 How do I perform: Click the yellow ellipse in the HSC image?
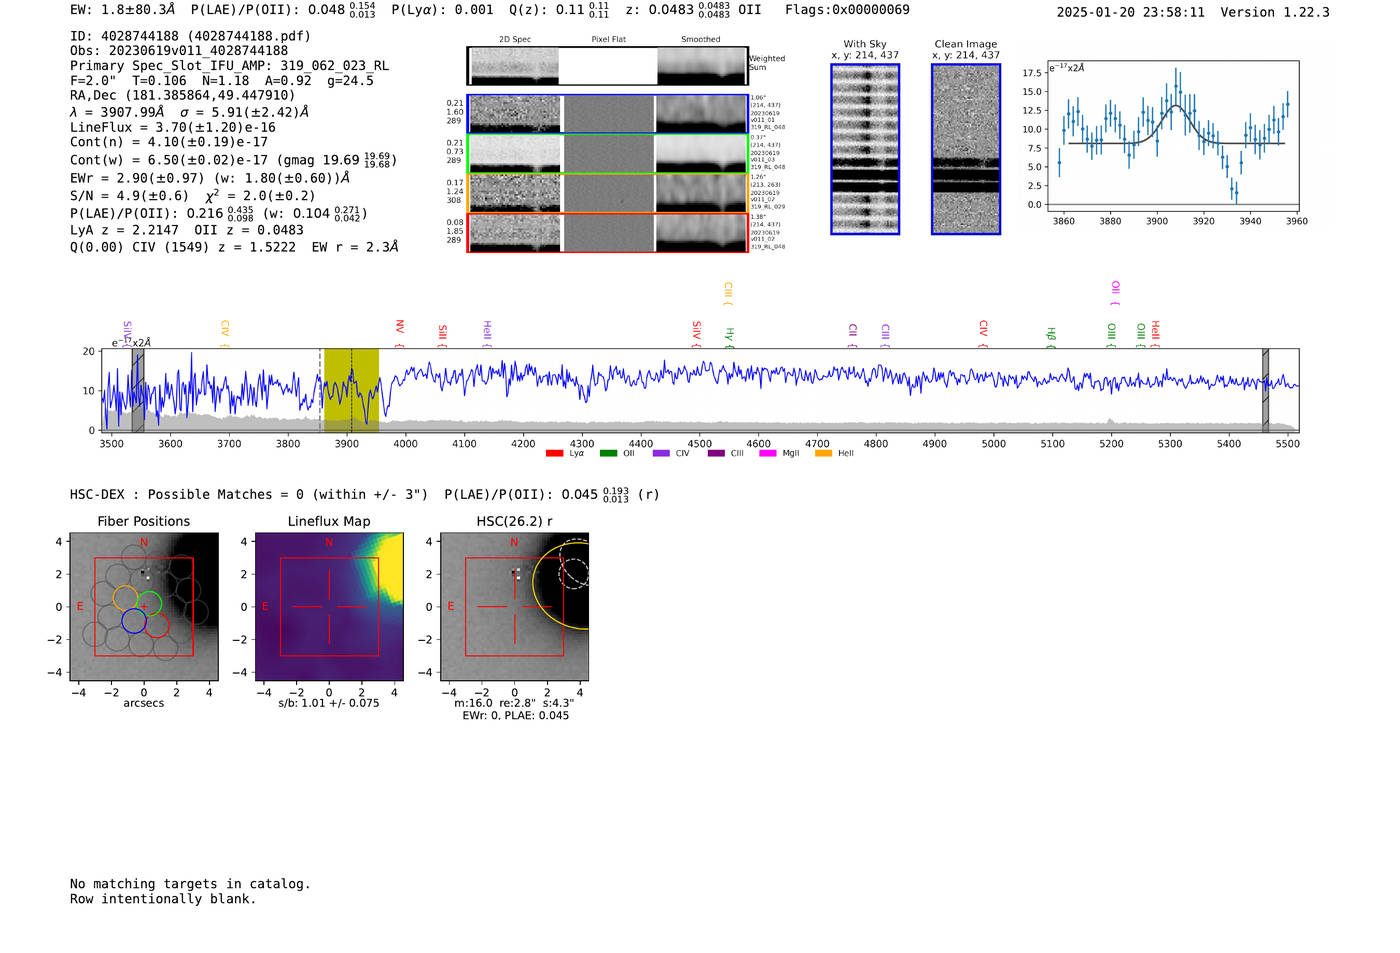click(x=561, y=585)
